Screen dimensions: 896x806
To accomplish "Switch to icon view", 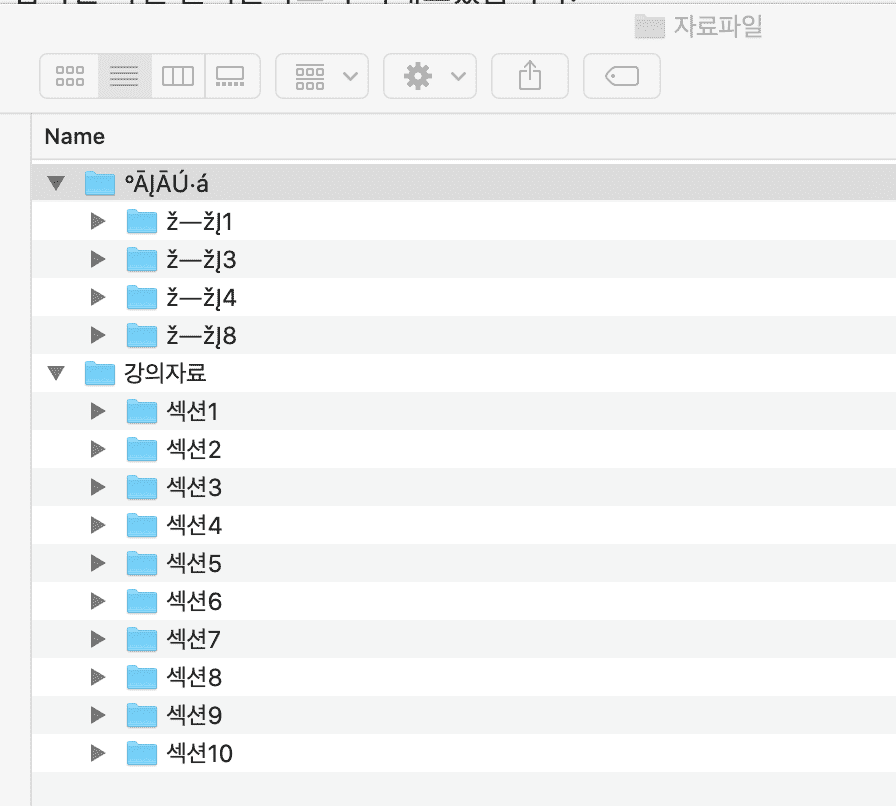I will 70,76.
